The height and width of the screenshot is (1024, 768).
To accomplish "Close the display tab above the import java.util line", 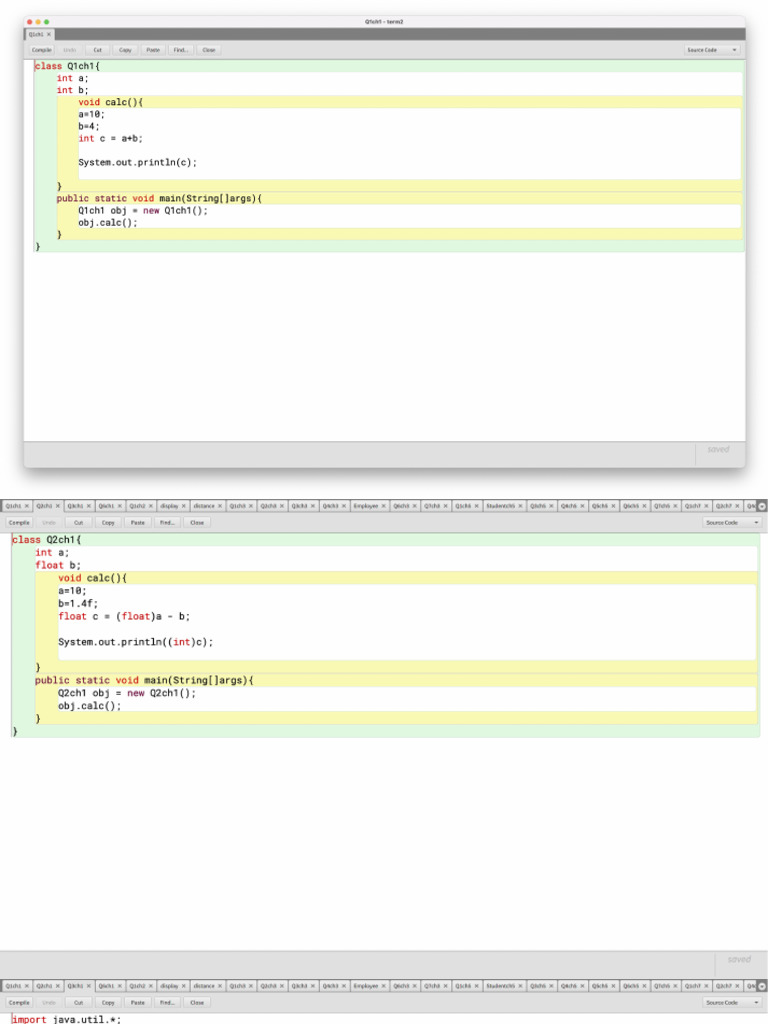I will coord(184,986).
